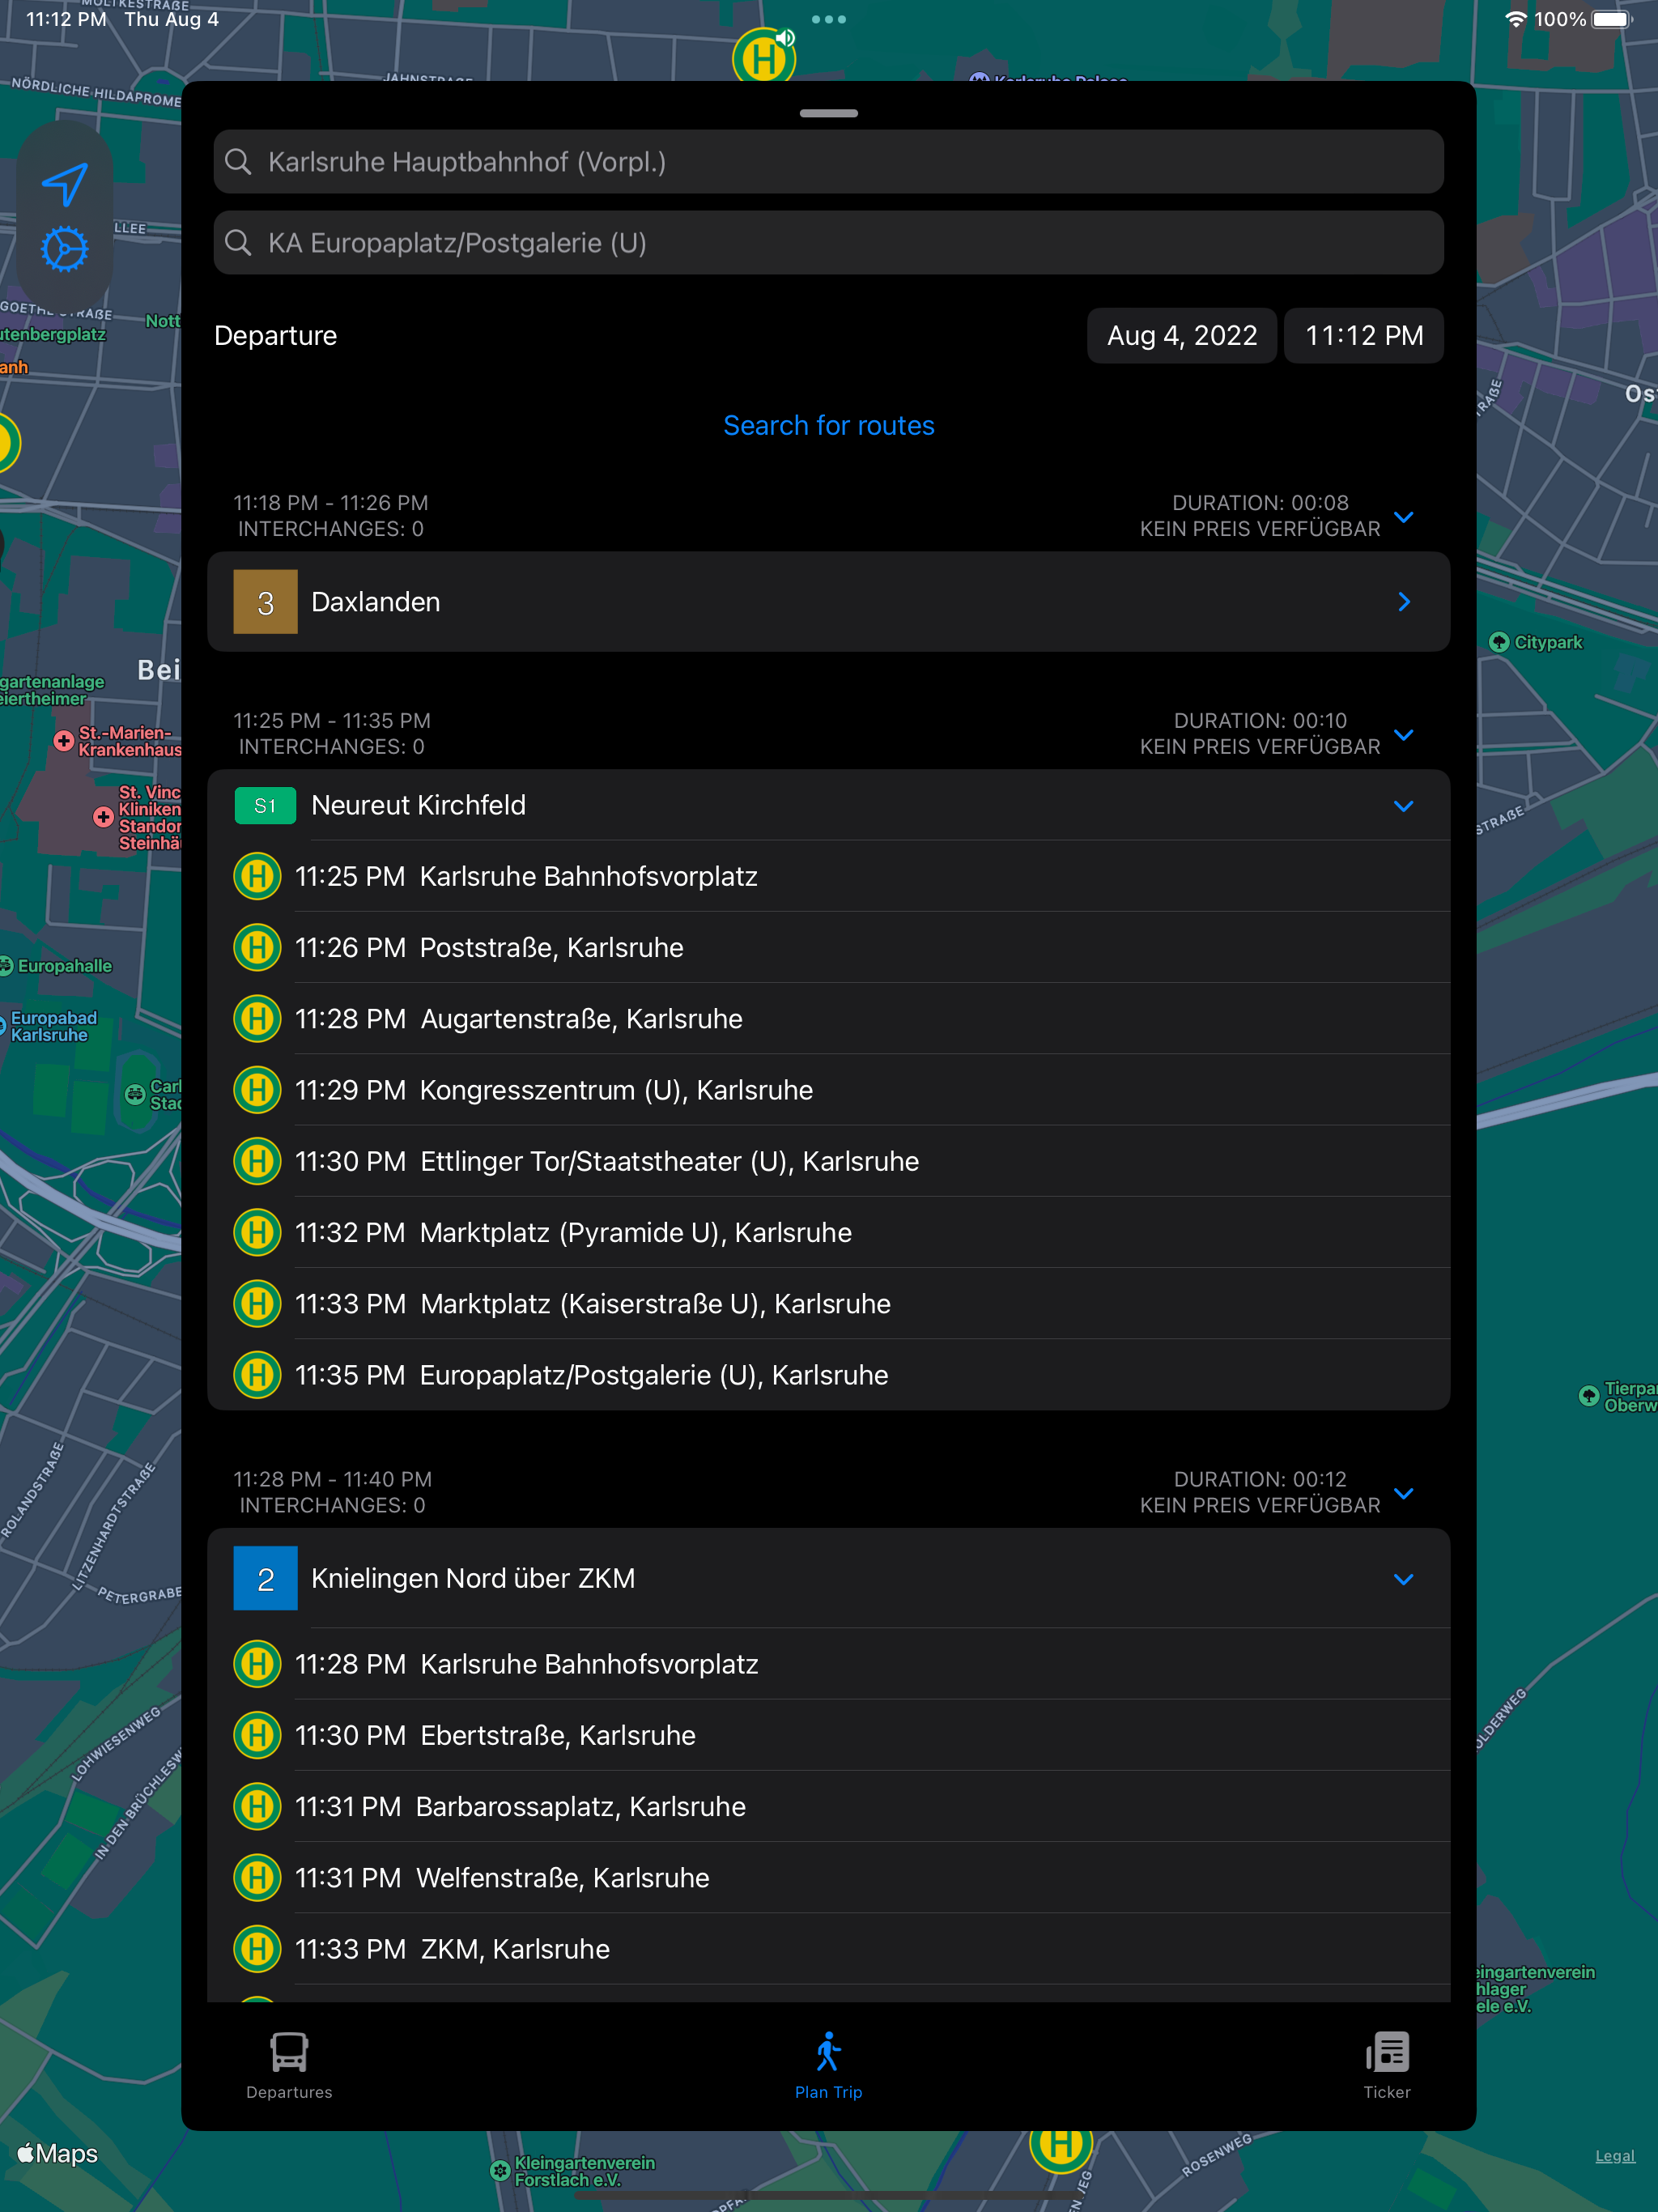Tap the Citypark marker on the map

1498,642
